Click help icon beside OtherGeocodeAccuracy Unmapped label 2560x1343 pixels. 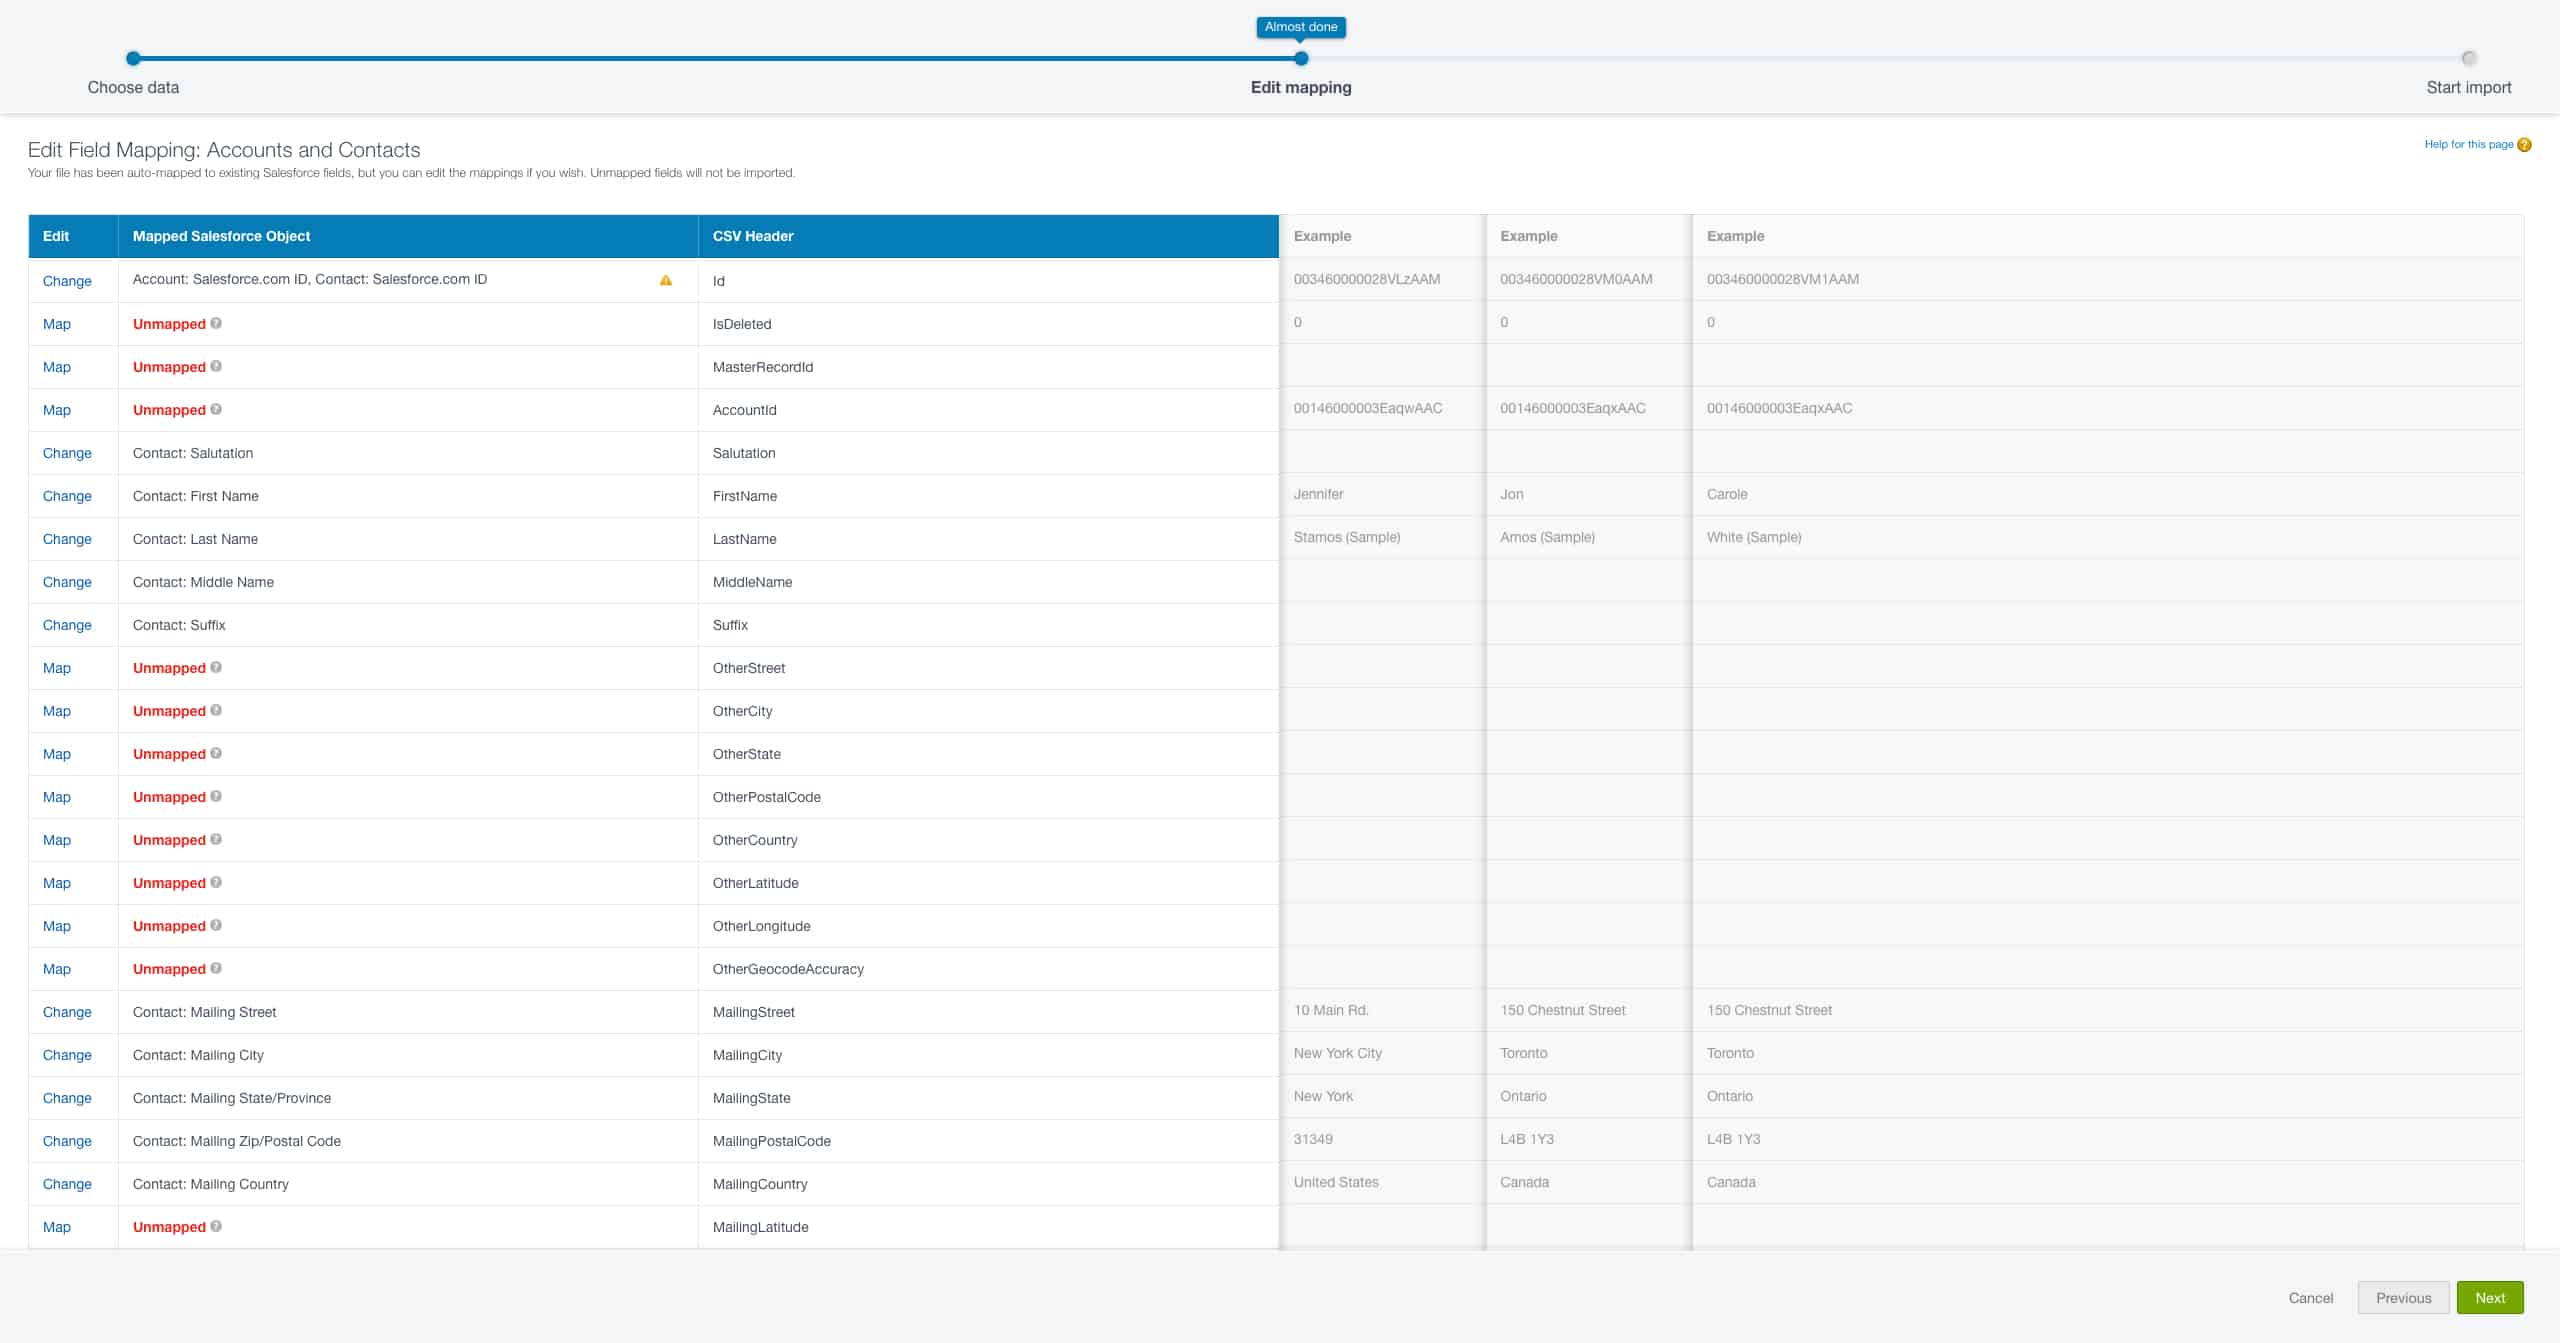click(216, 968)
